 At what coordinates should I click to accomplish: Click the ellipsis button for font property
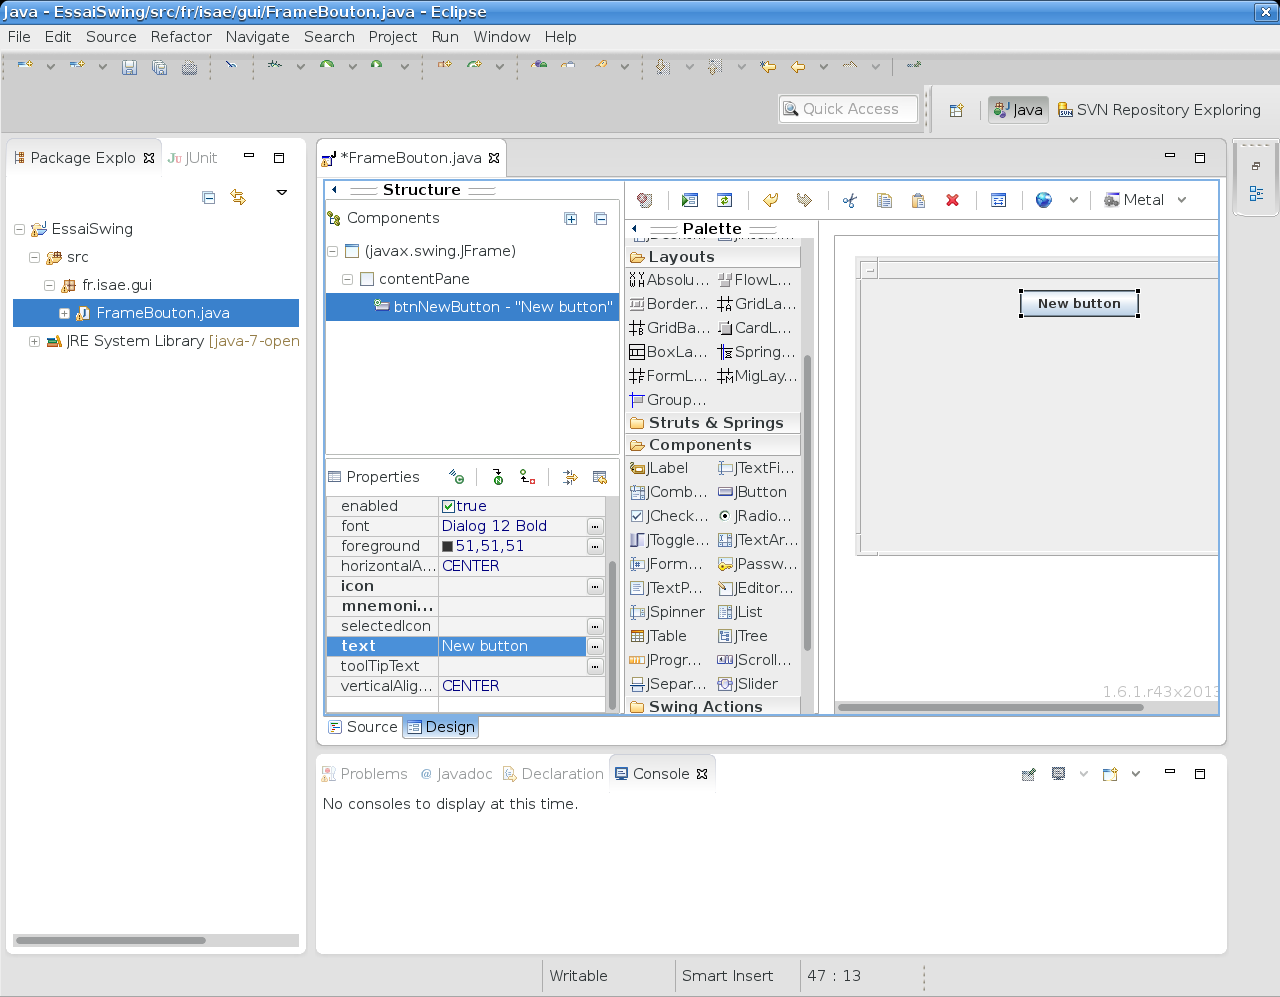[595, 526]
